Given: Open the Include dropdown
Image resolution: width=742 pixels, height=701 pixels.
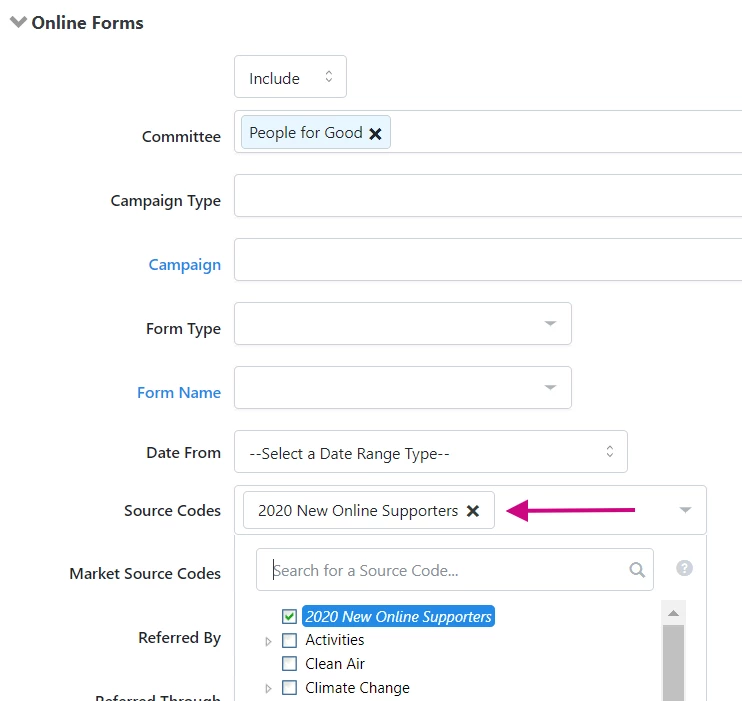Looking at the screenshot, I should 290,77.
